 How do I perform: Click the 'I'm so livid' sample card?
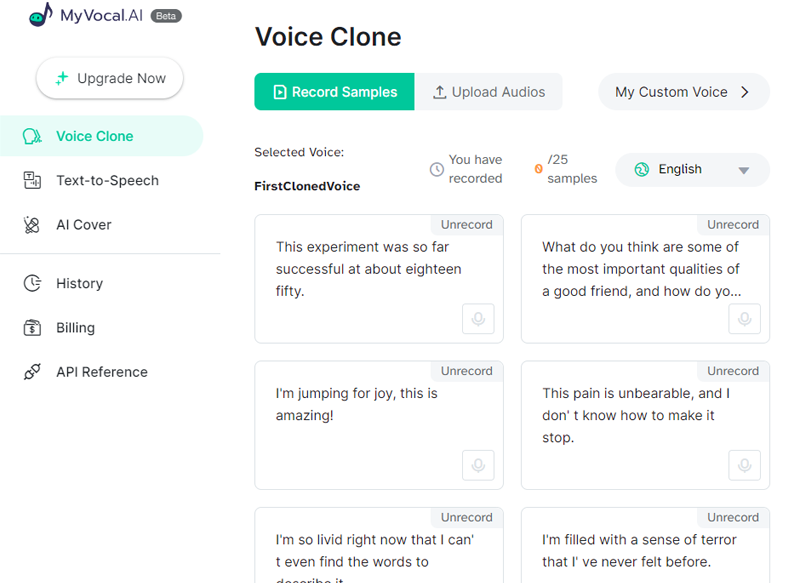tap(379, 548)
